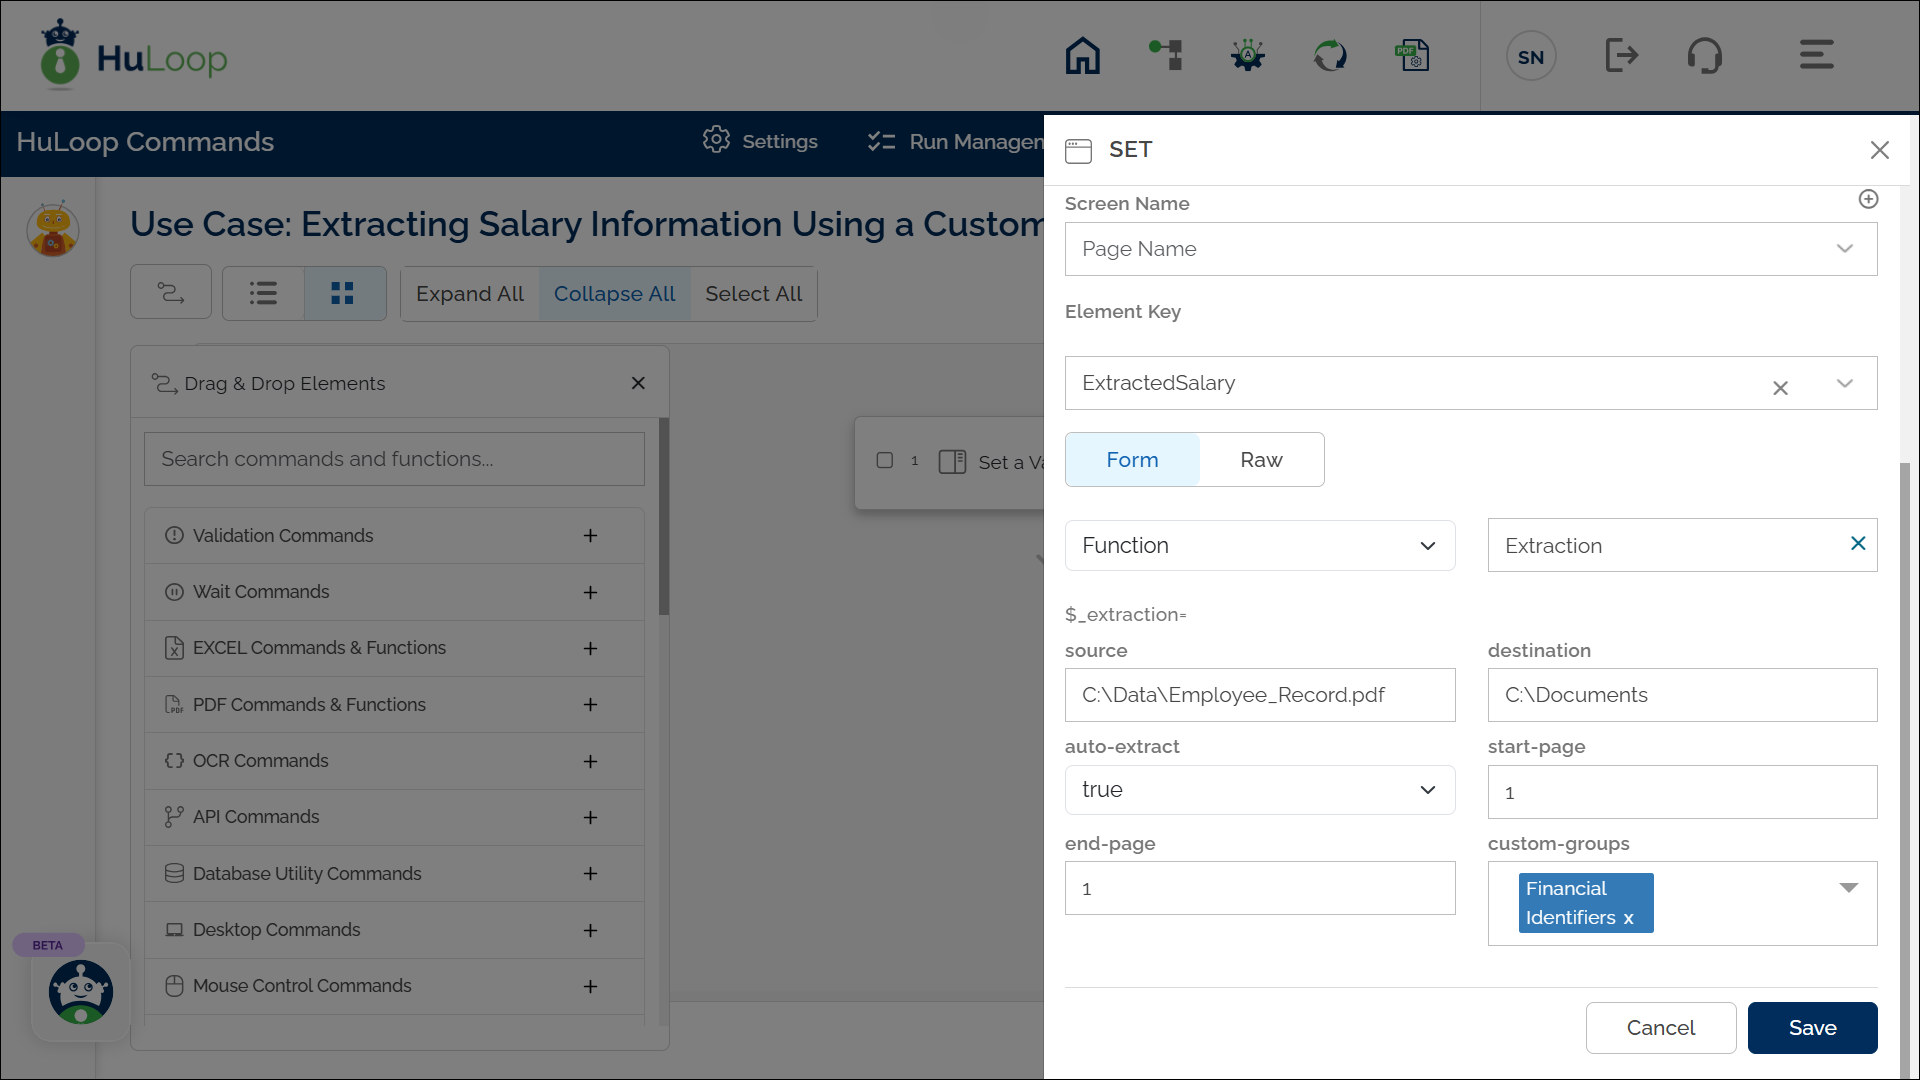Switch to grid view icon
Screen dimensions: 1920x1080
(x=343, y=293)
